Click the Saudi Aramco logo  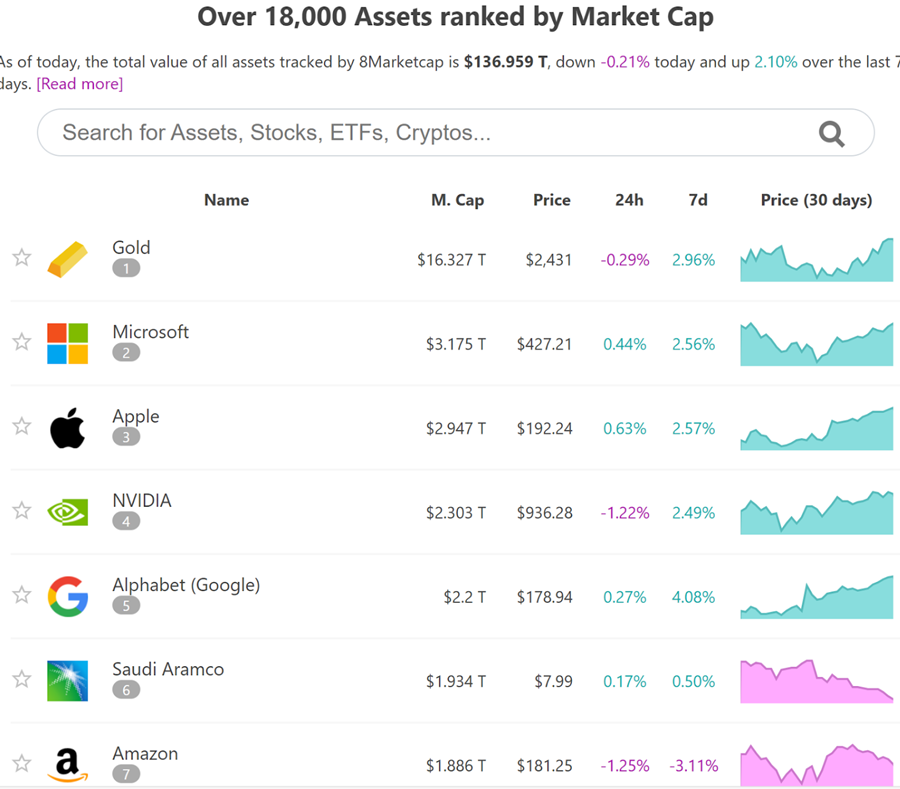coord(67,681)
